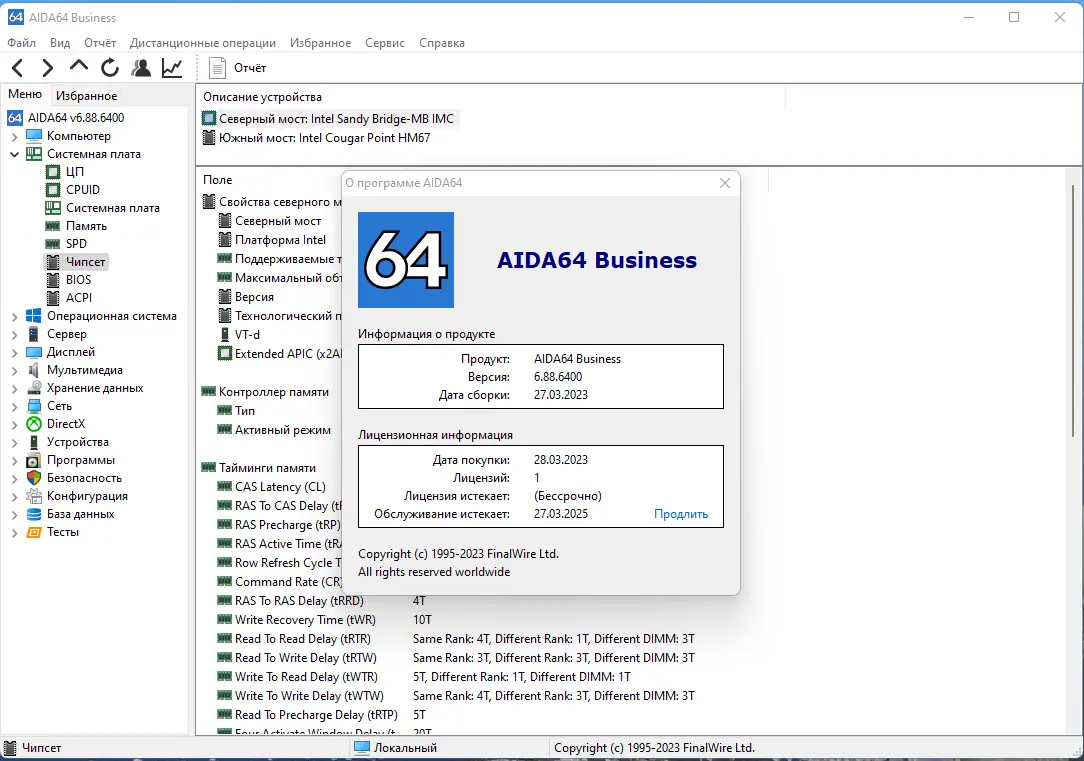This screenshot has width=1084, height=761.
Task: Expand the Операционная система node
Action: click(x=15, y=316)
